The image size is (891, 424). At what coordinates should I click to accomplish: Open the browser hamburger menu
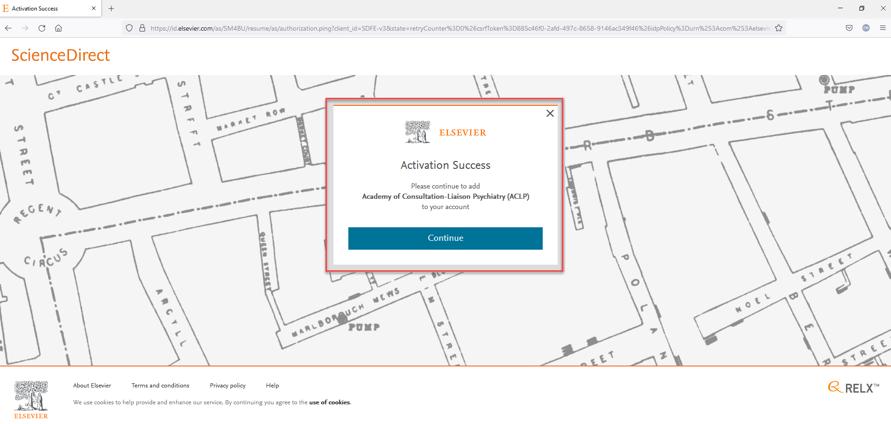882,28
